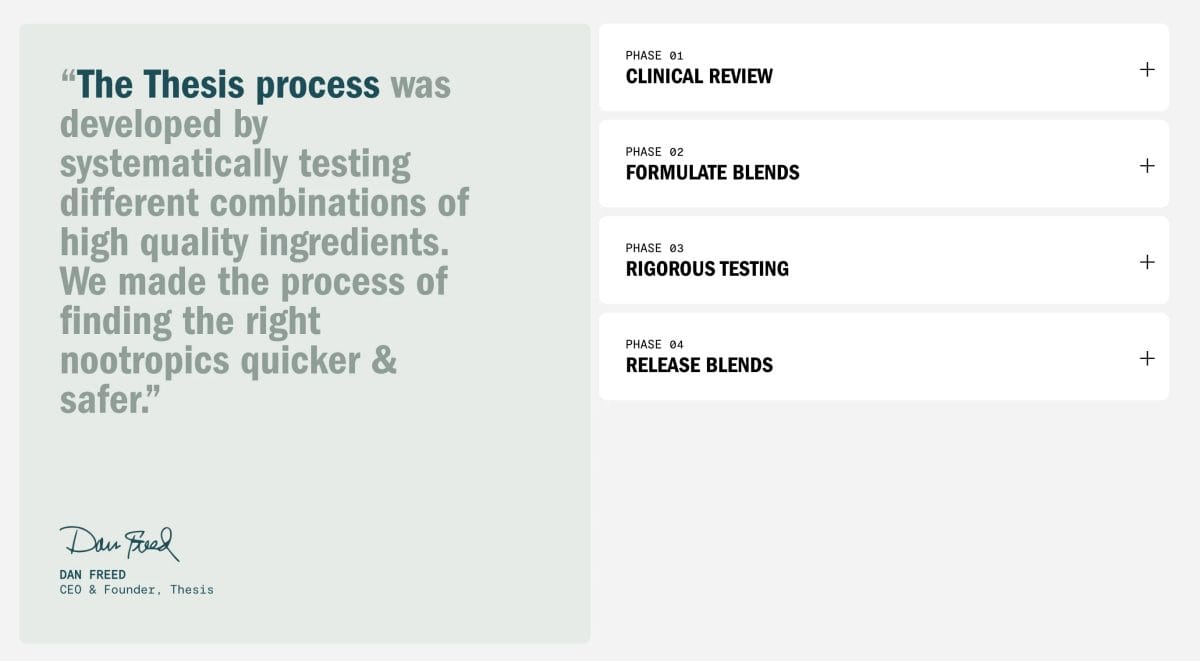
Task: Select the Phase 04 label
Action: click(654, 344)
